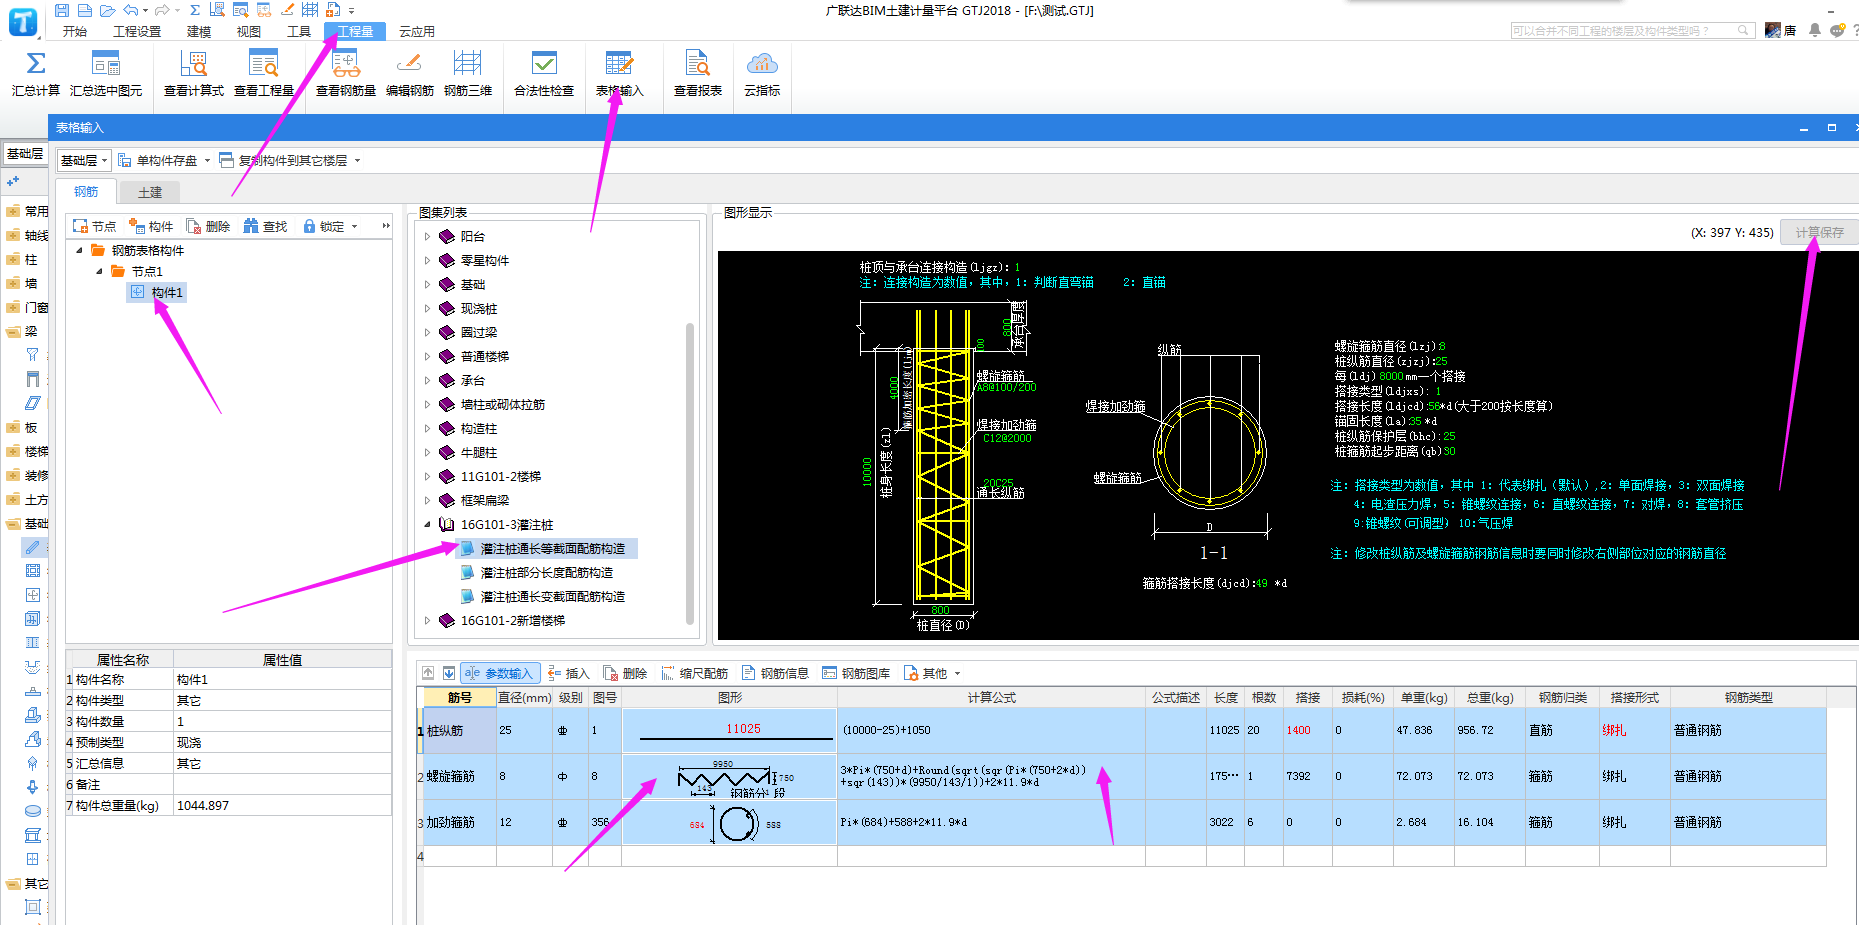Collapse the 节点1 tree node
The image size is (1859, 925).
[x=99, y=271]
